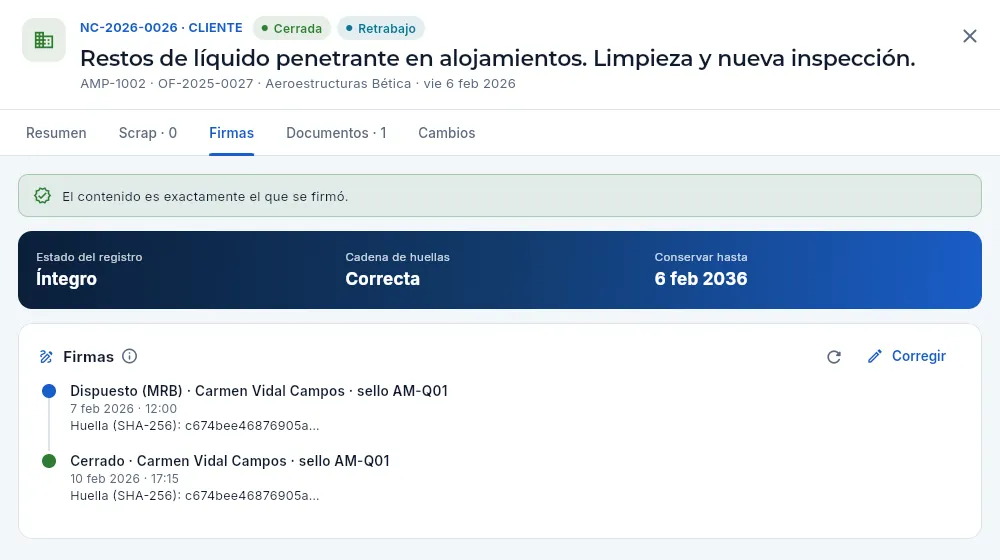This screenshot has height=560, width=1000.
Task: Click the green Cerrado timeline dot
Action: tap(49, 461)
